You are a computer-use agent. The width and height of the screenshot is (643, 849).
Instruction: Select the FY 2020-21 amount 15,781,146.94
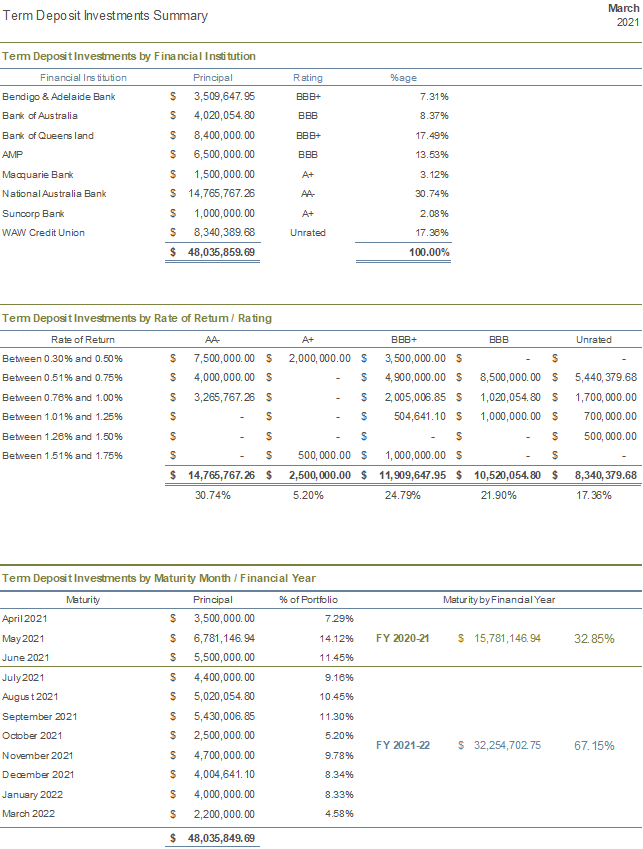coord(507,638)
